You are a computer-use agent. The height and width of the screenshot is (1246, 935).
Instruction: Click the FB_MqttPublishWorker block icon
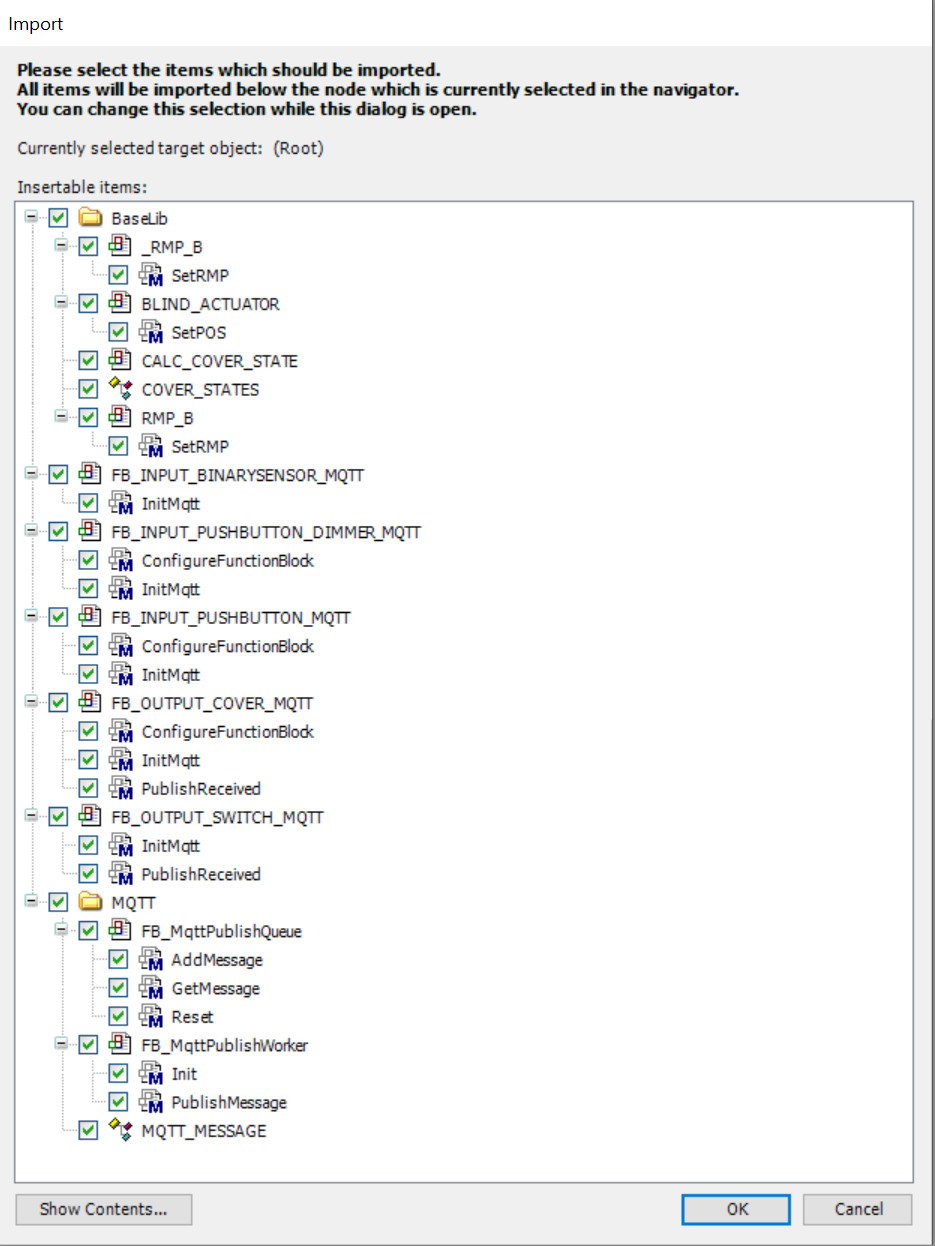tap(120, 1045)
